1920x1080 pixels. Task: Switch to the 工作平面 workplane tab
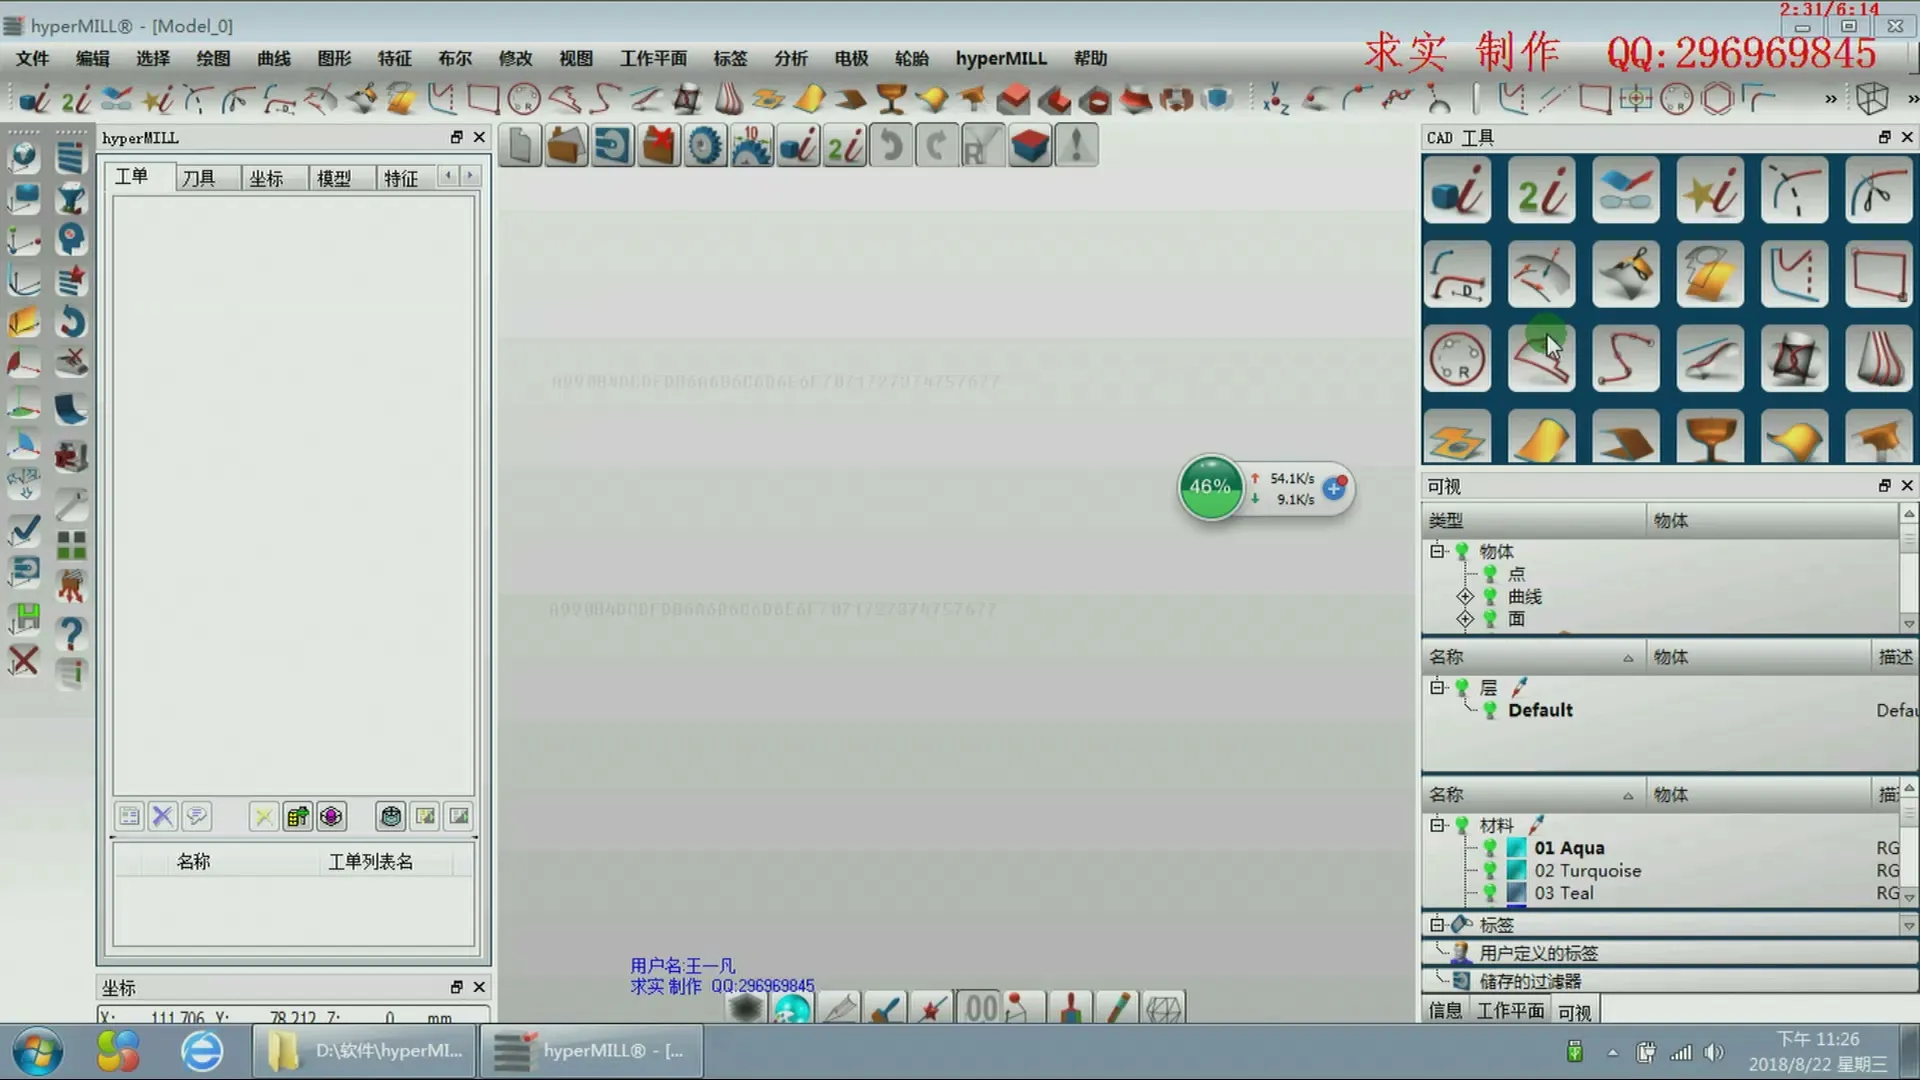point(1510,1011)
